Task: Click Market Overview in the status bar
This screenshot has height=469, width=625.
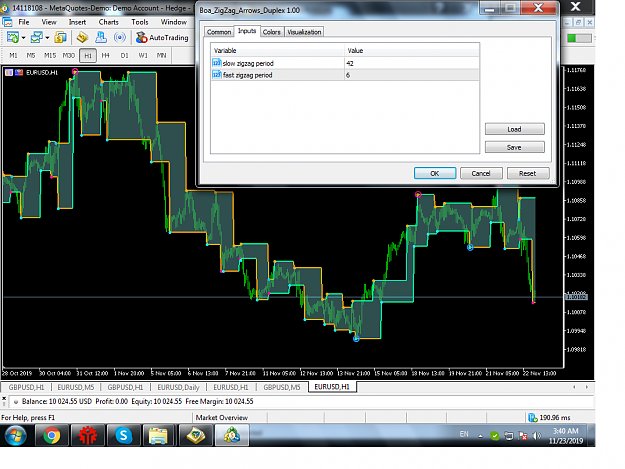Action: tap(222, 418)
